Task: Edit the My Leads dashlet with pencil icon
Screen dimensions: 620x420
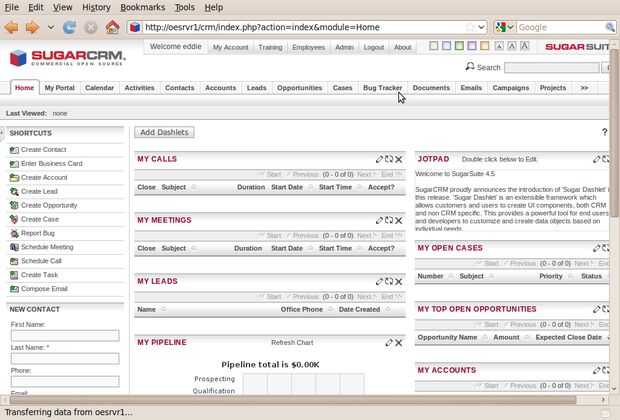Action: (379, 282)
